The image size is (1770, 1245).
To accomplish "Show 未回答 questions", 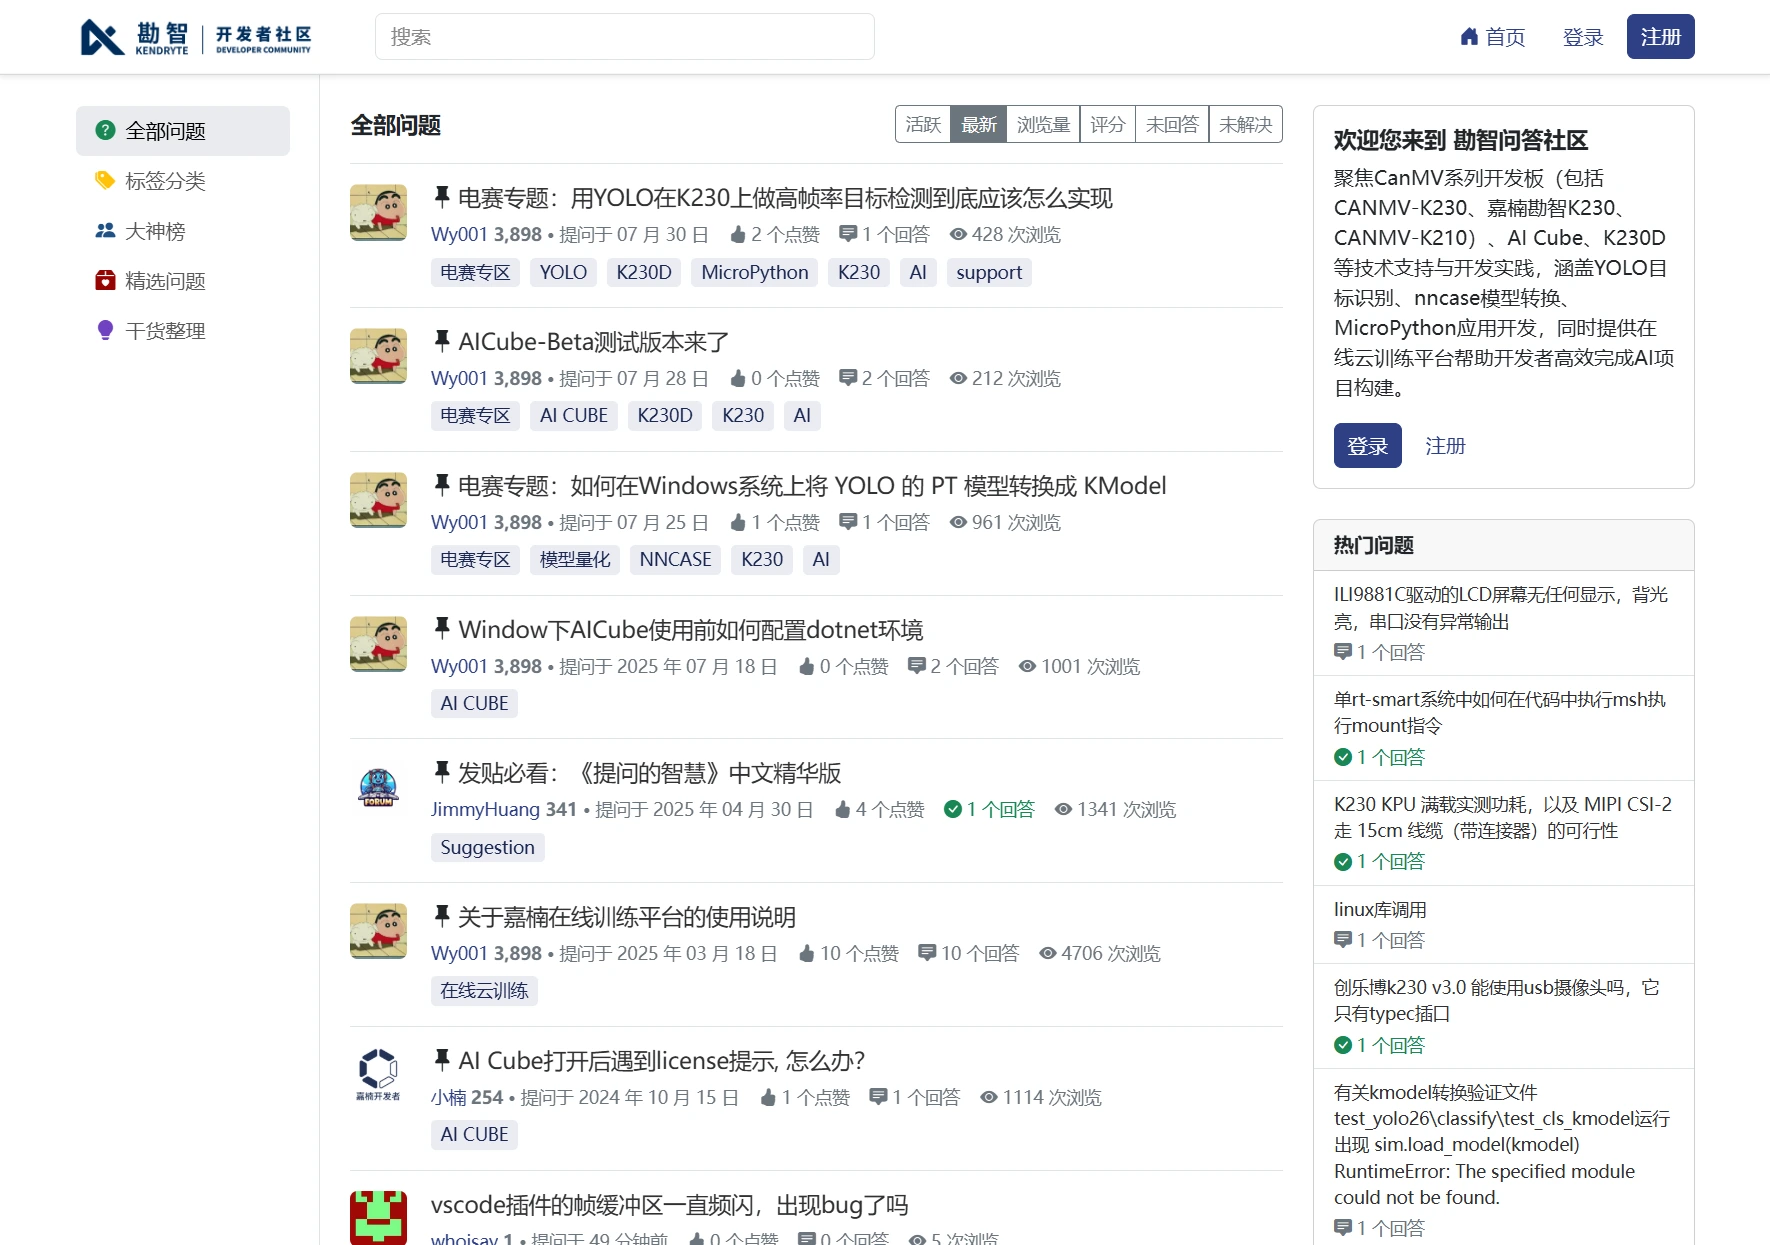I will [1172, 124].
